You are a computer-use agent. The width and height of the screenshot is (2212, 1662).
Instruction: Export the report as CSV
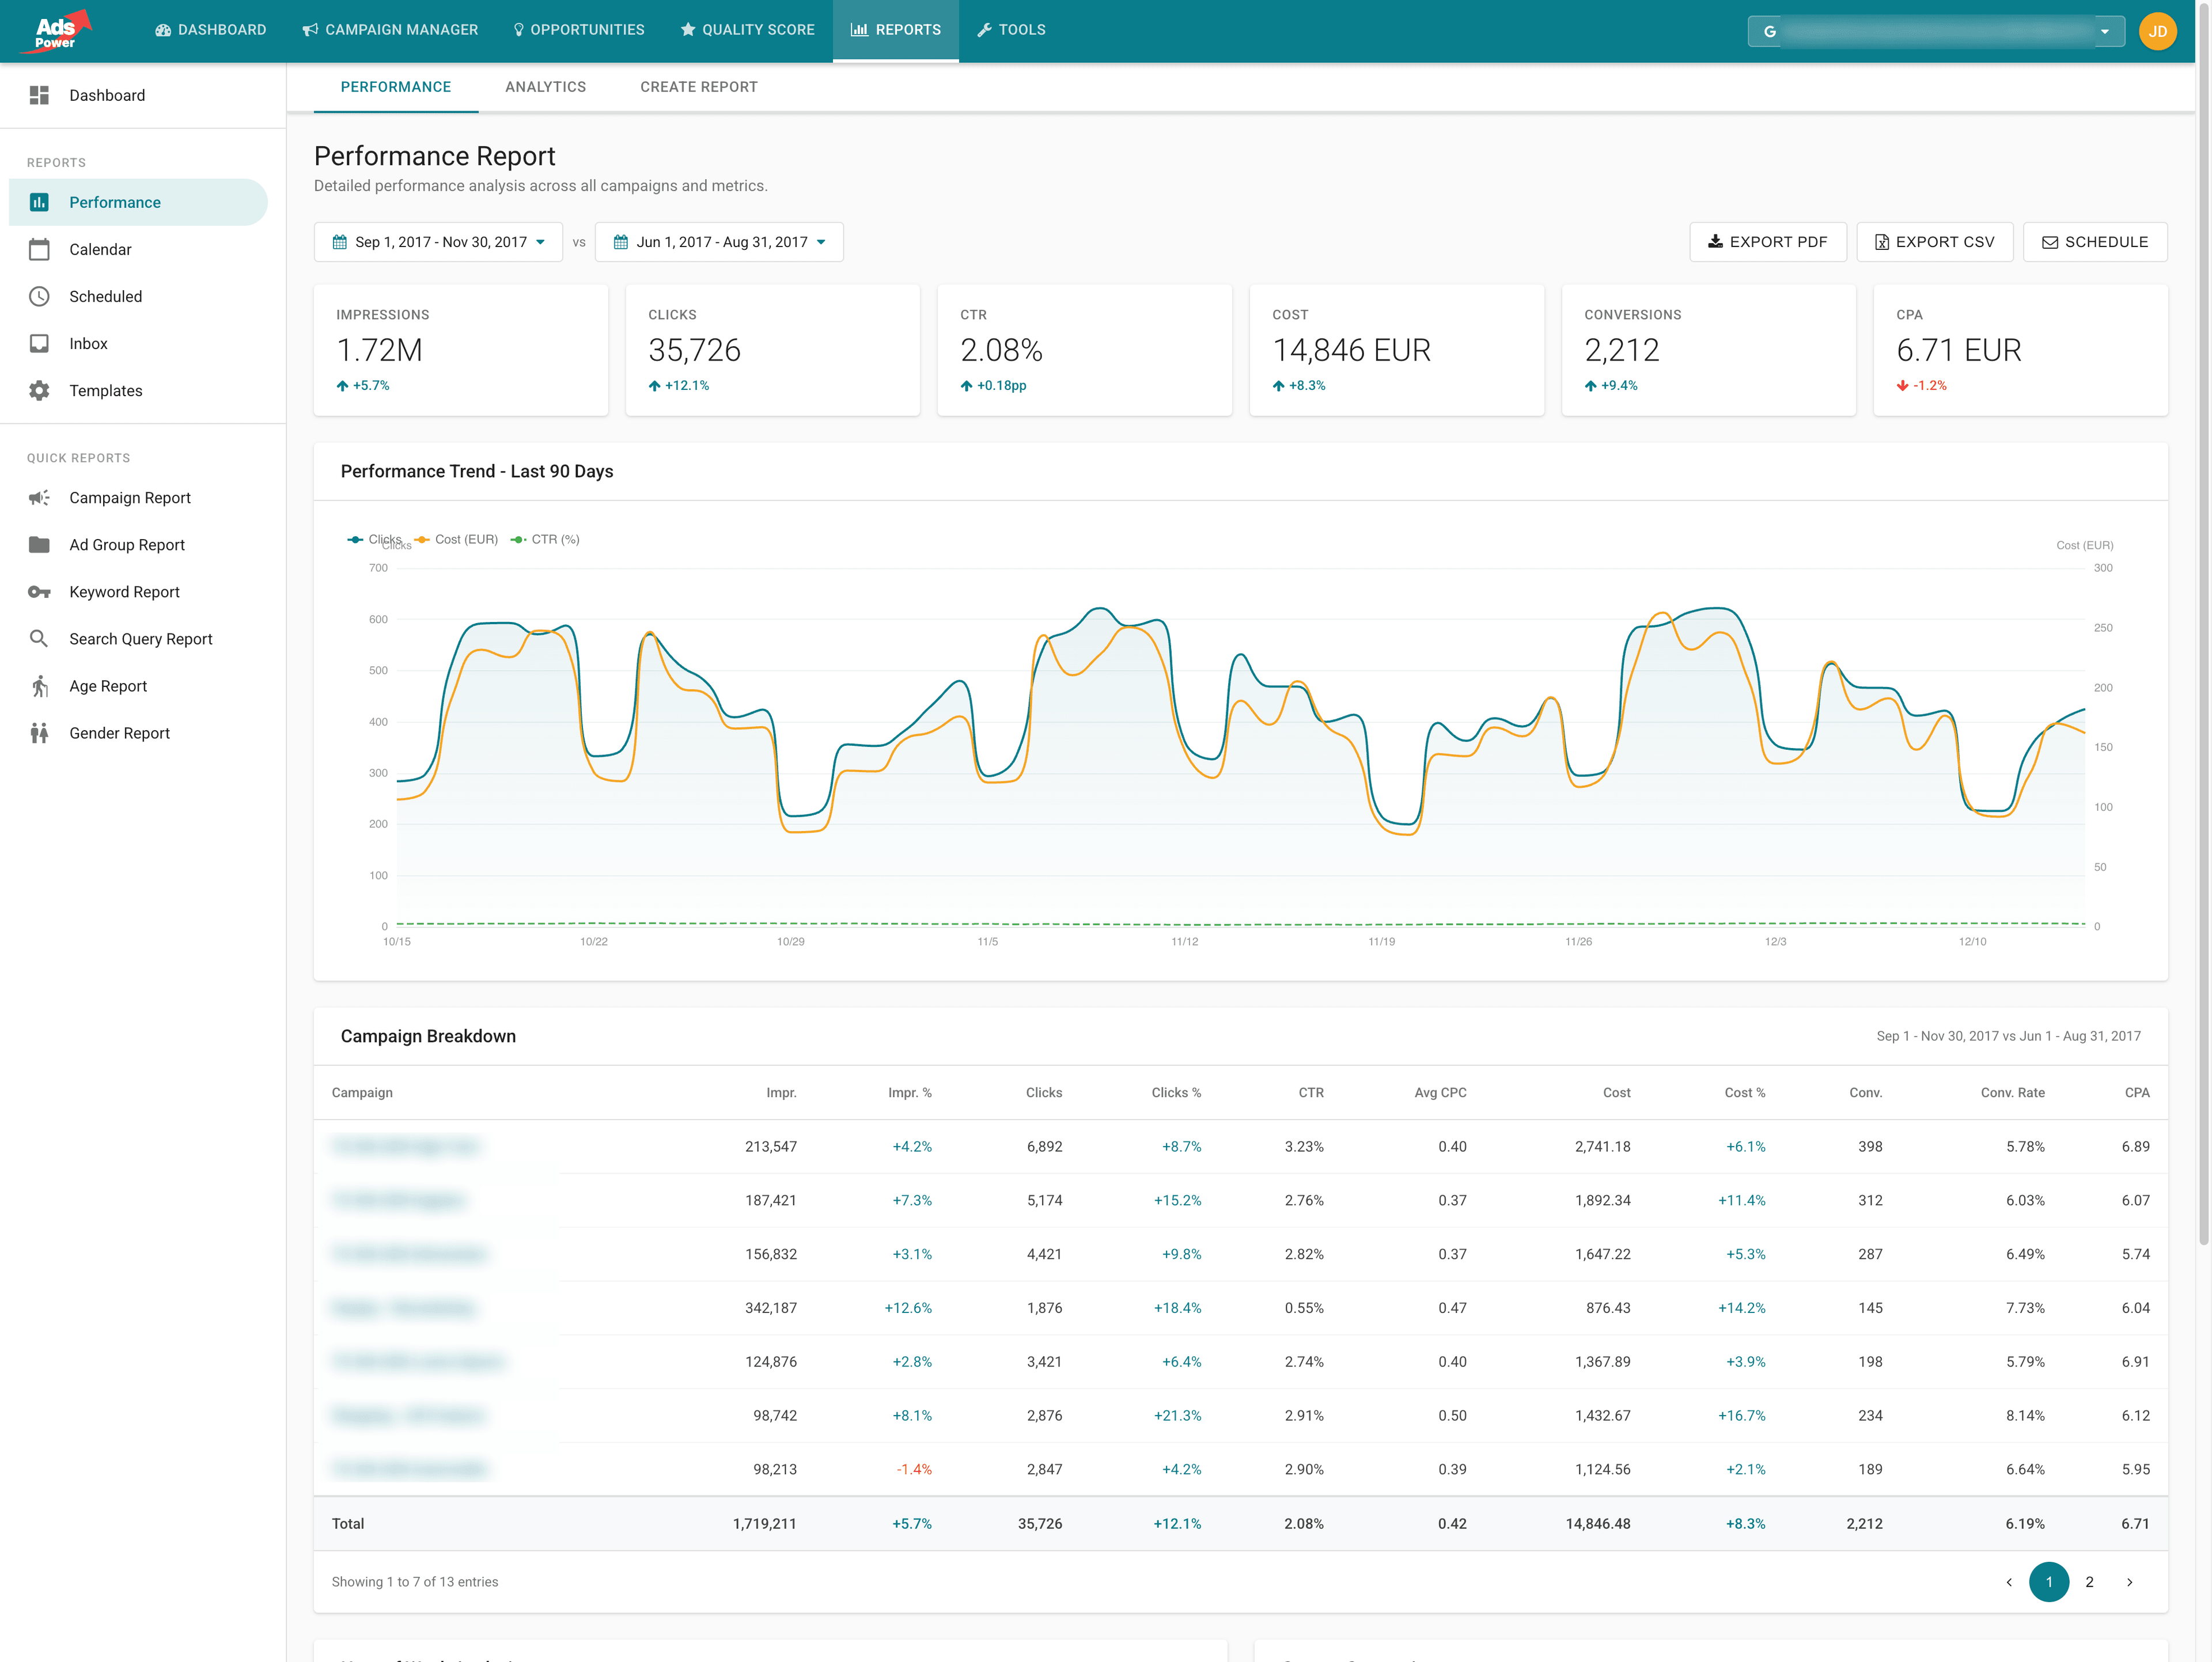1934,241
